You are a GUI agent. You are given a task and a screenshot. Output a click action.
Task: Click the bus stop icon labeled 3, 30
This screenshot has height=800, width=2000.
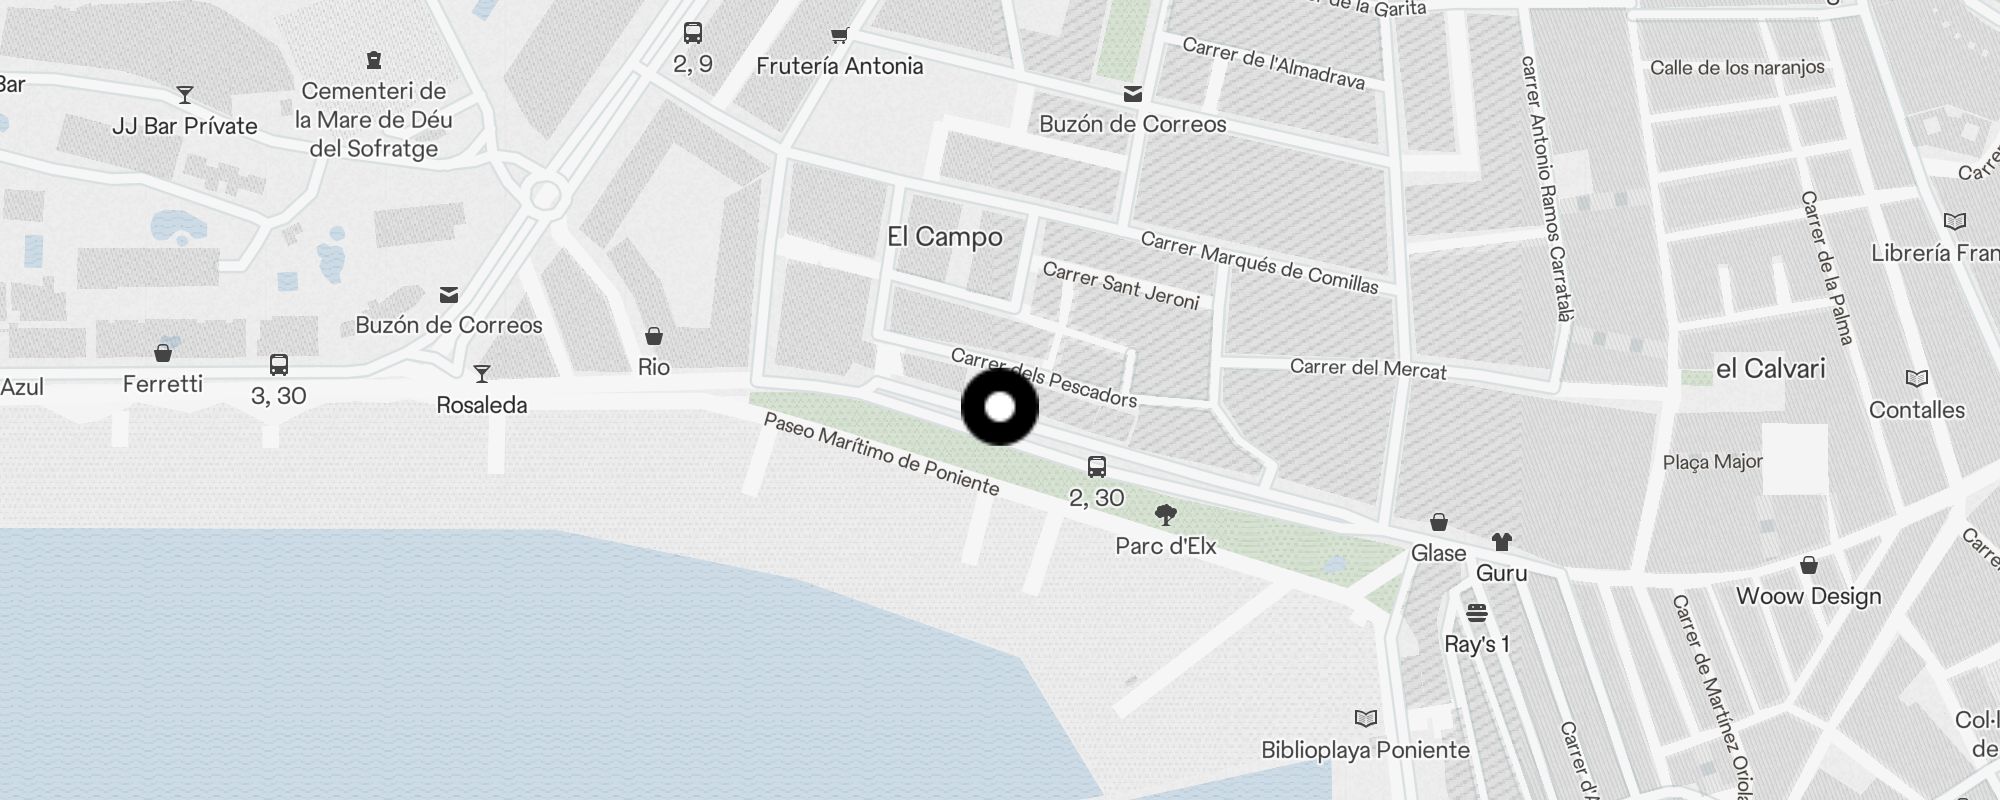pyautogui.click(x=279, y=365)
